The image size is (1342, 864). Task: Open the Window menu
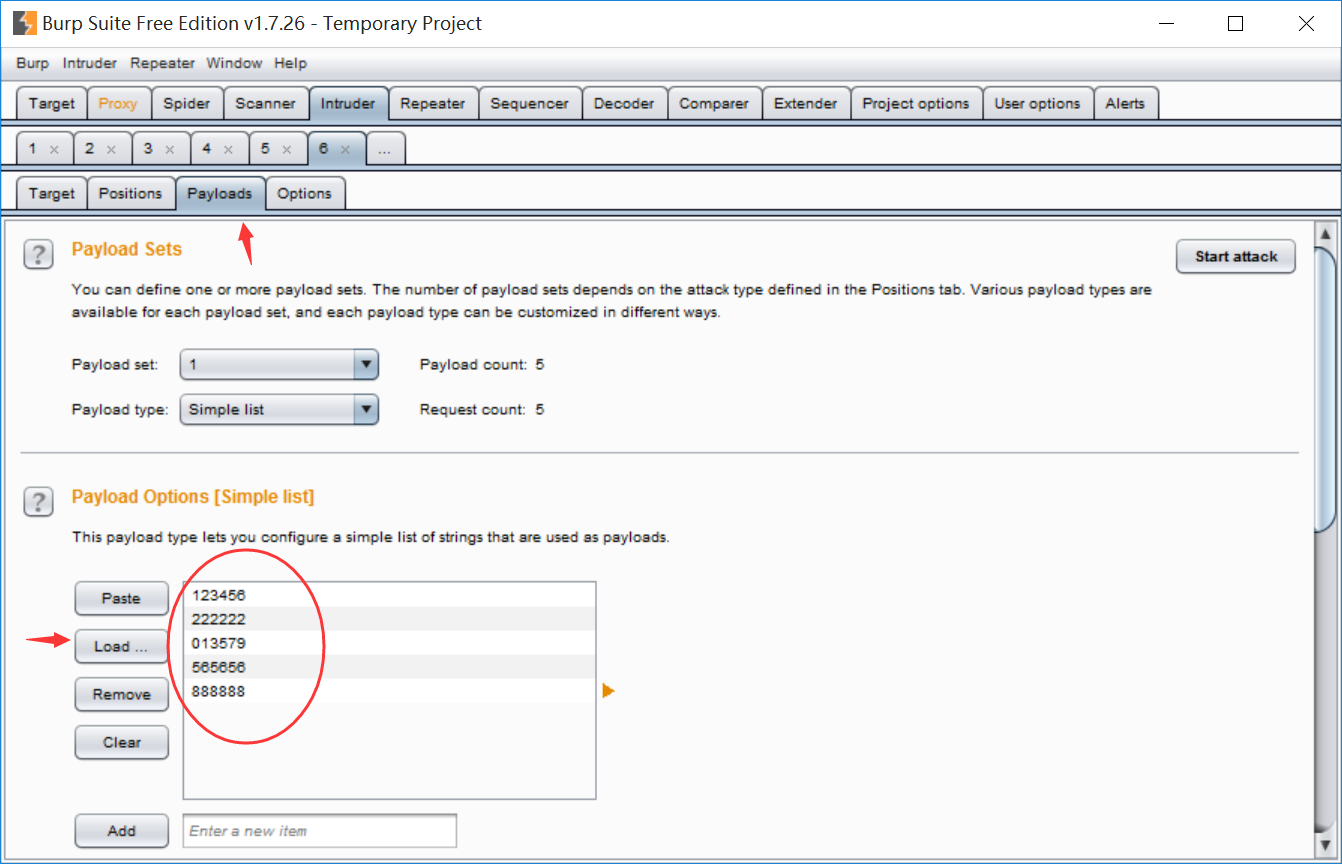[x=234, y=63]
